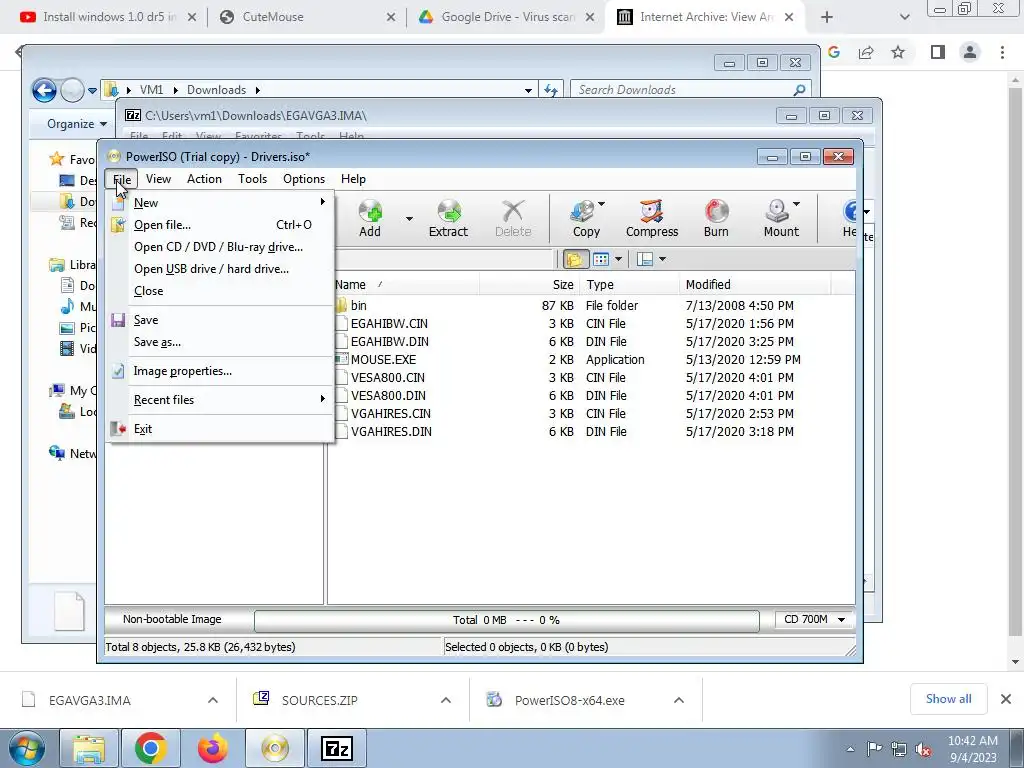
Task: Click the Chrome profile avatar icon
Action: pyautogui.click(x=970, y=52)
